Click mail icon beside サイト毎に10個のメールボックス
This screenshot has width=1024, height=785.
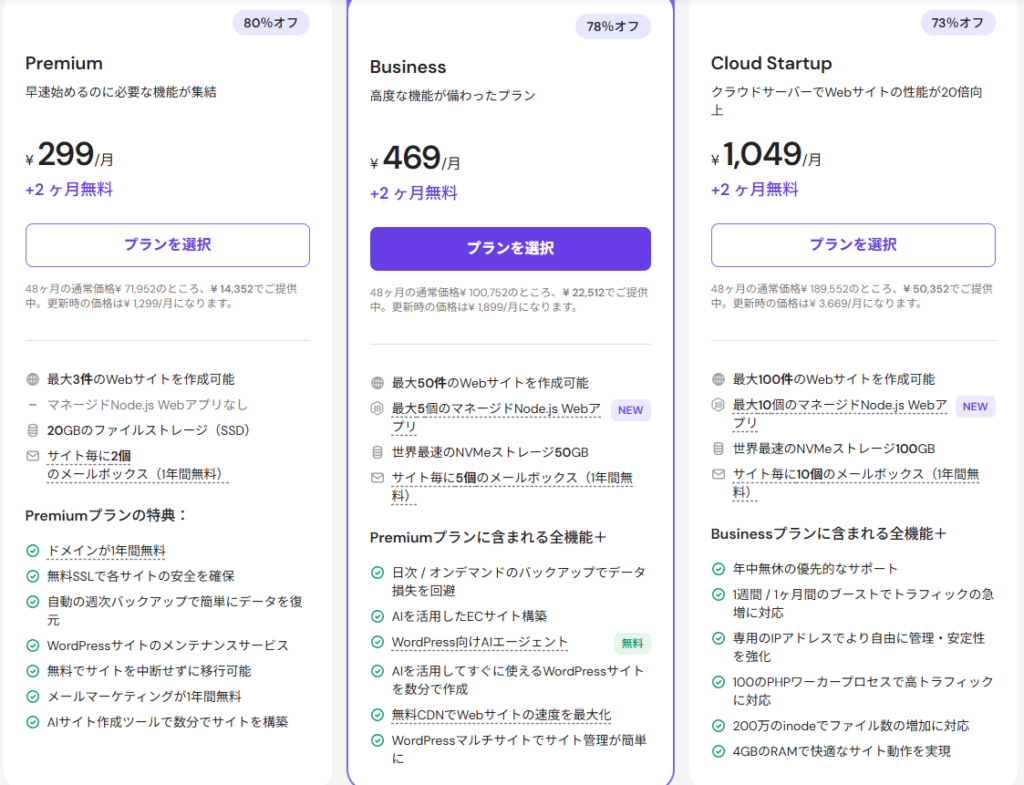[x=718, y=475]
